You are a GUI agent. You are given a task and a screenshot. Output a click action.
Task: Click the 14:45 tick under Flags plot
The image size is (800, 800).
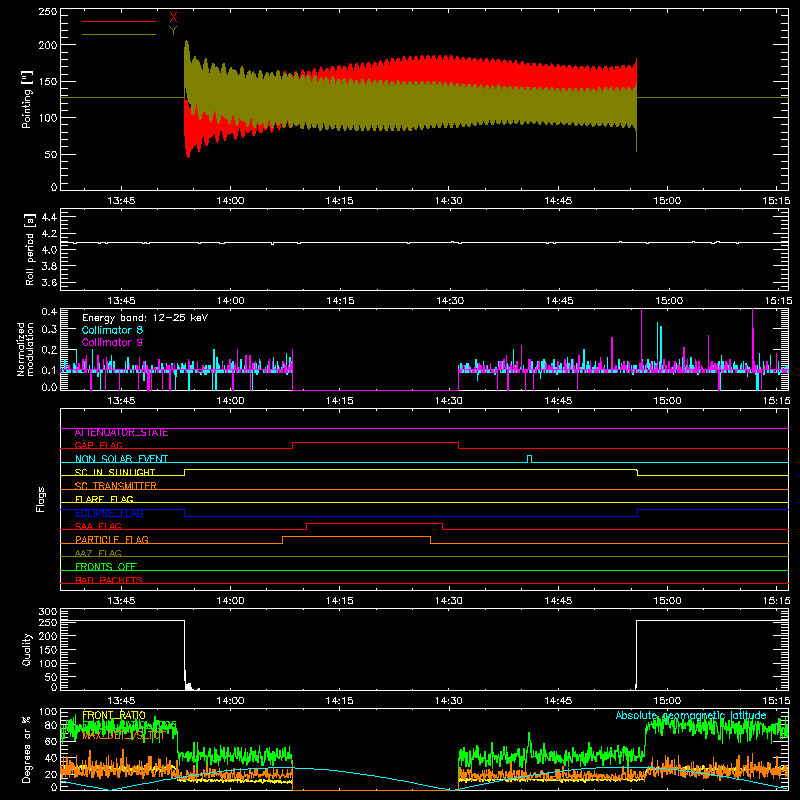coord(558,601)
